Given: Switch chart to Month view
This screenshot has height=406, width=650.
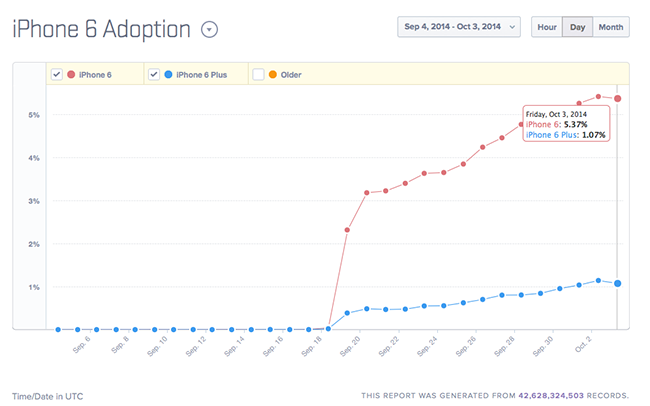Looking at the screenshot, I should point(611,27).
